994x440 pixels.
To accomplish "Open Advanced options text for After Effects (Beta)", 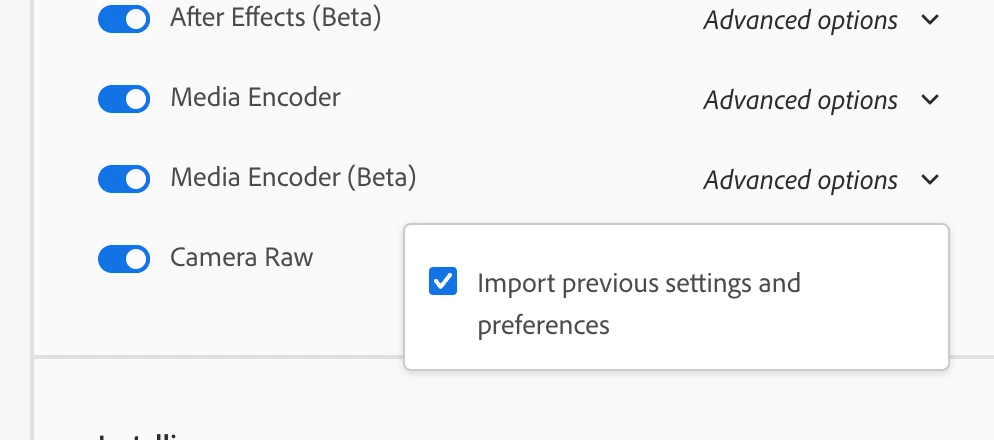I will coord(800,20).
